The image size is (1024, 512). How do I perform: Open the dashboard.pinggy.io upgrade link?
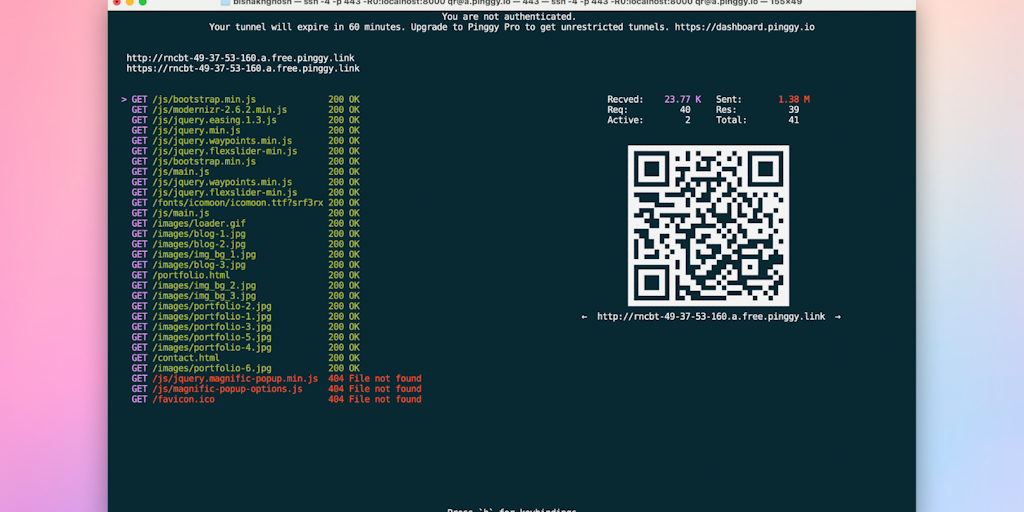click(x=744, y=27)
